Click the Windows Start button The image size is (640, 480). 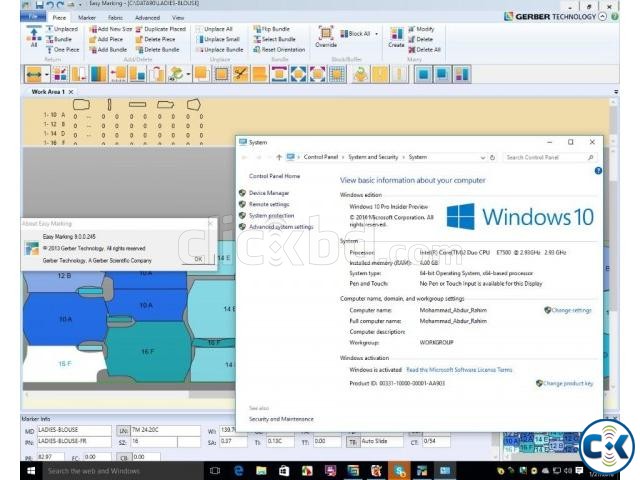(31, 471)
